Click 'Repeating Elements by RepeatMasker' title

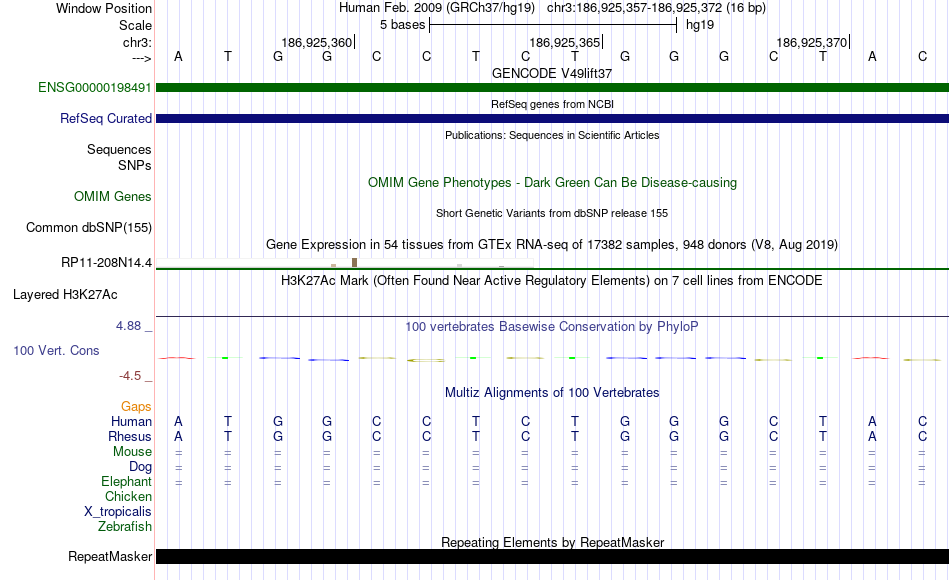552,542
